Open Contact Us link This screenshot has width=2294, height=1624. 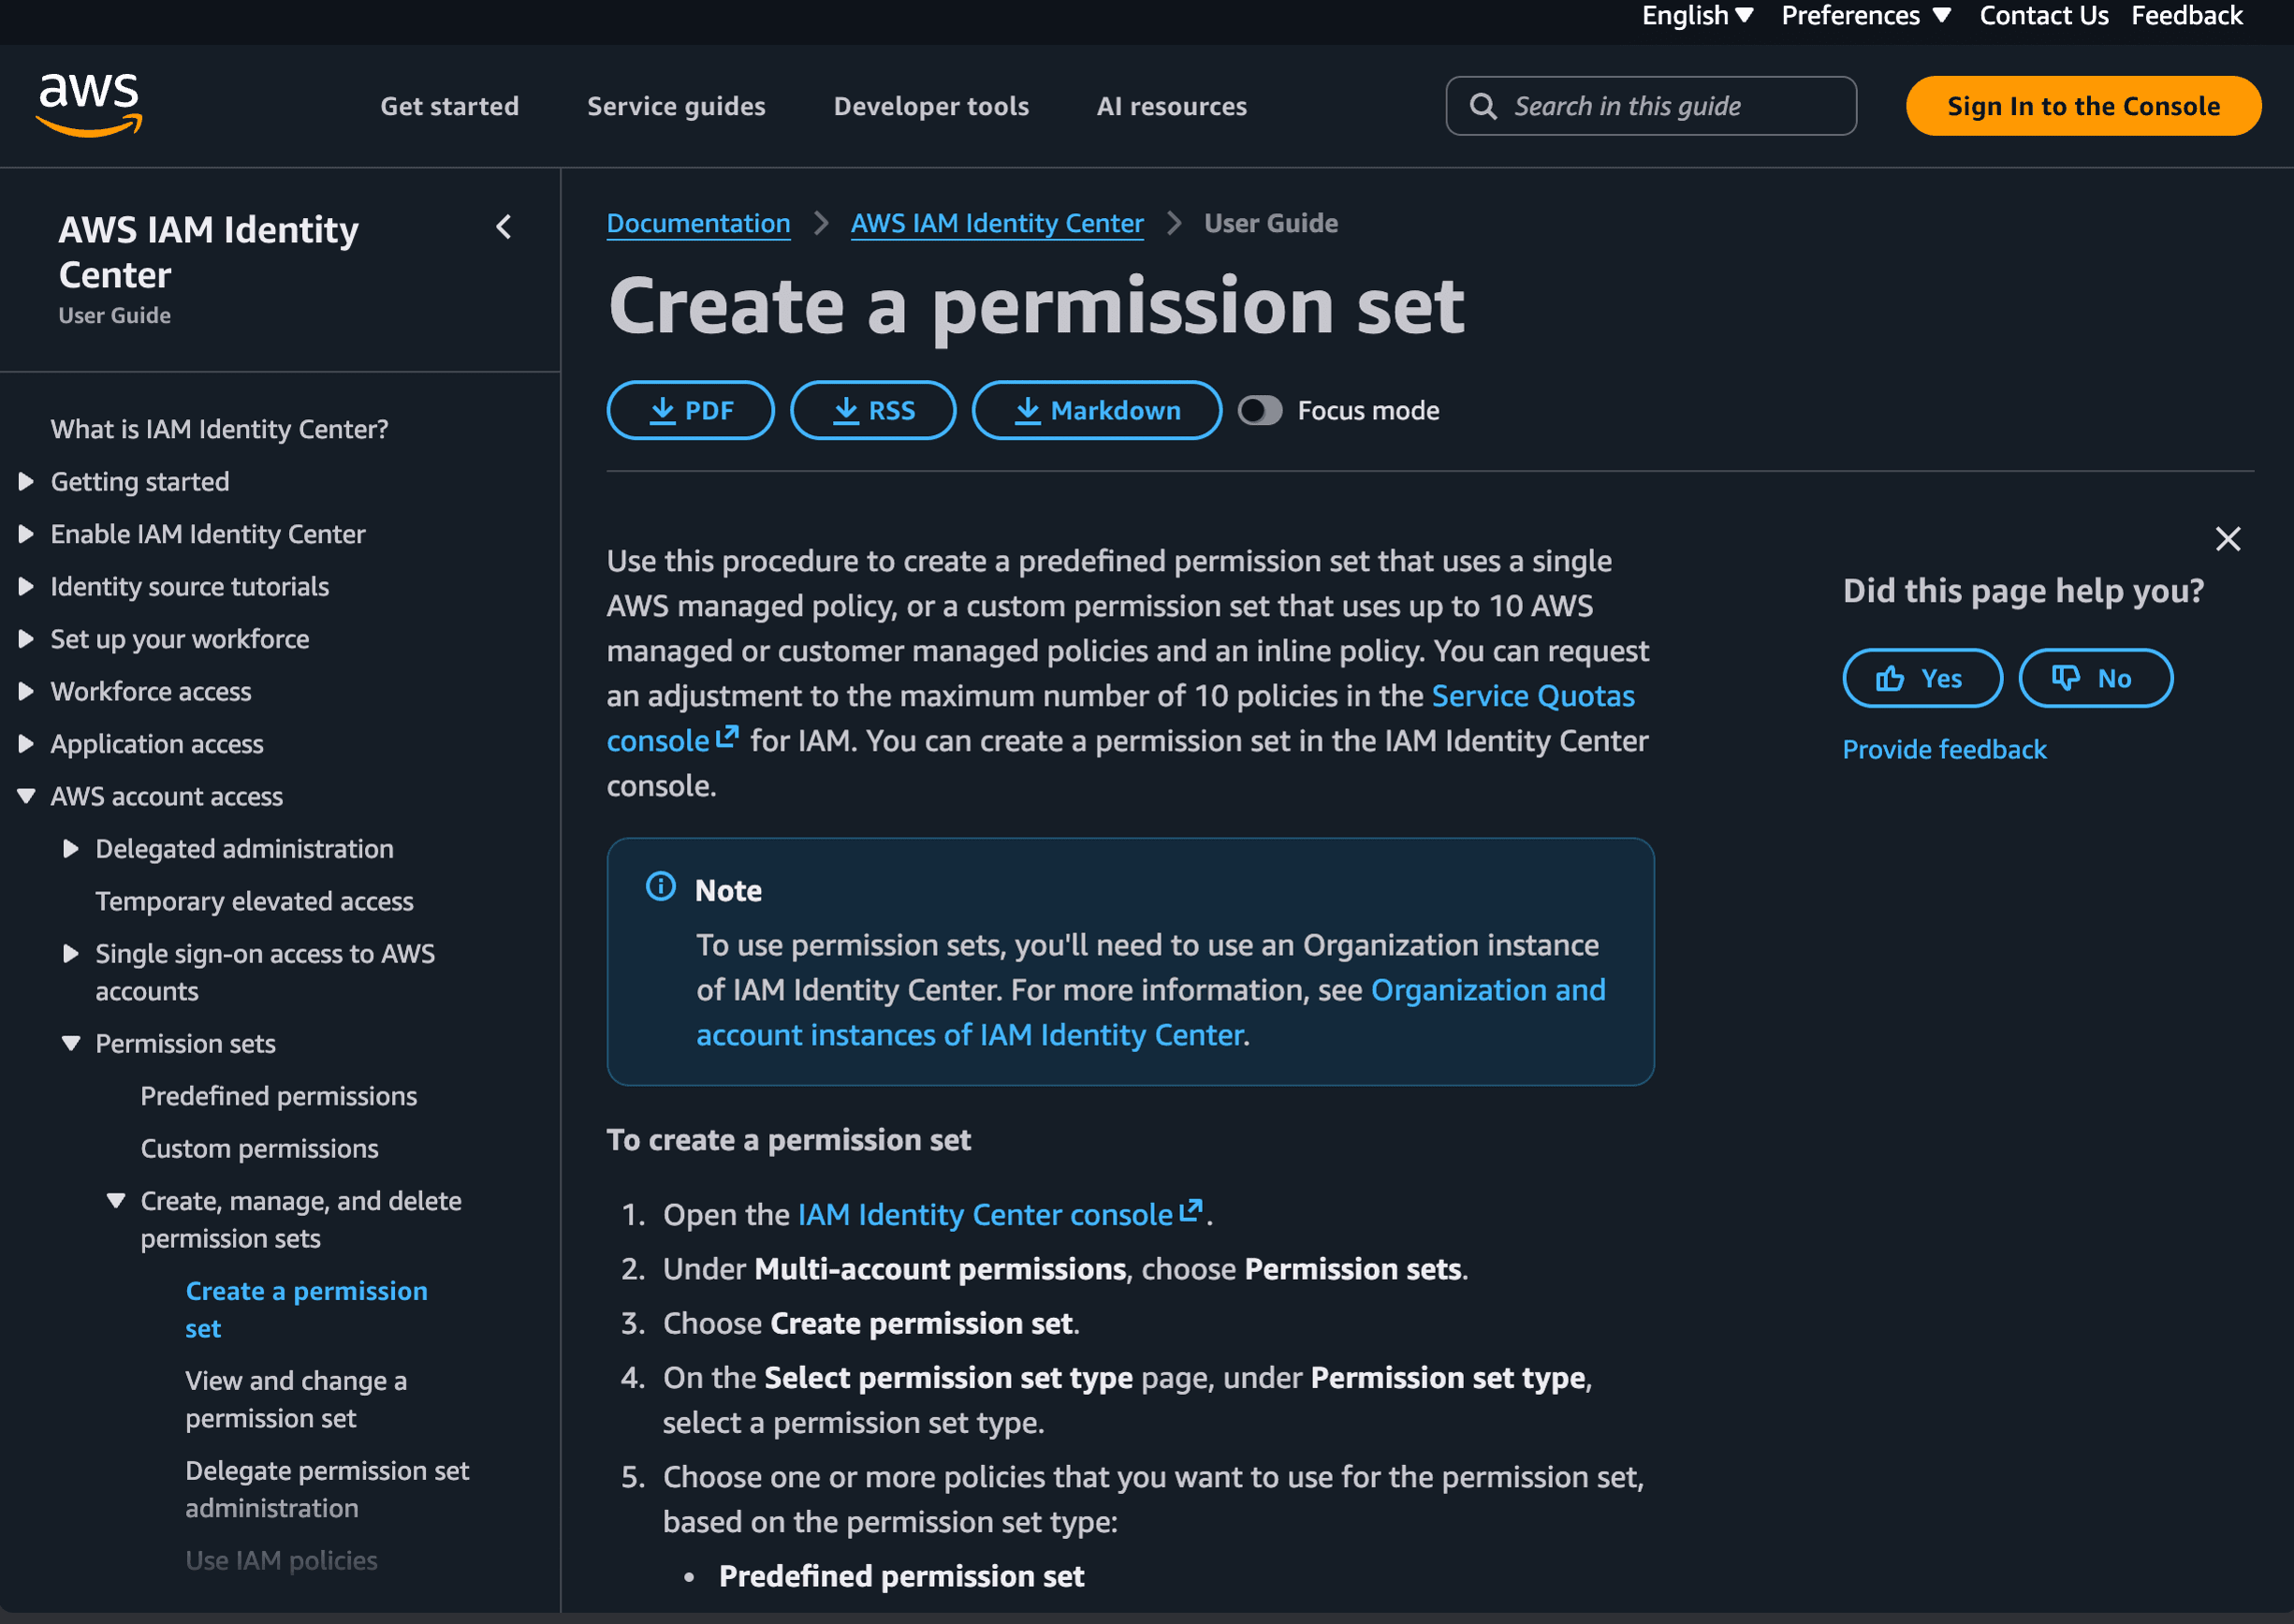click(2043, 16)
